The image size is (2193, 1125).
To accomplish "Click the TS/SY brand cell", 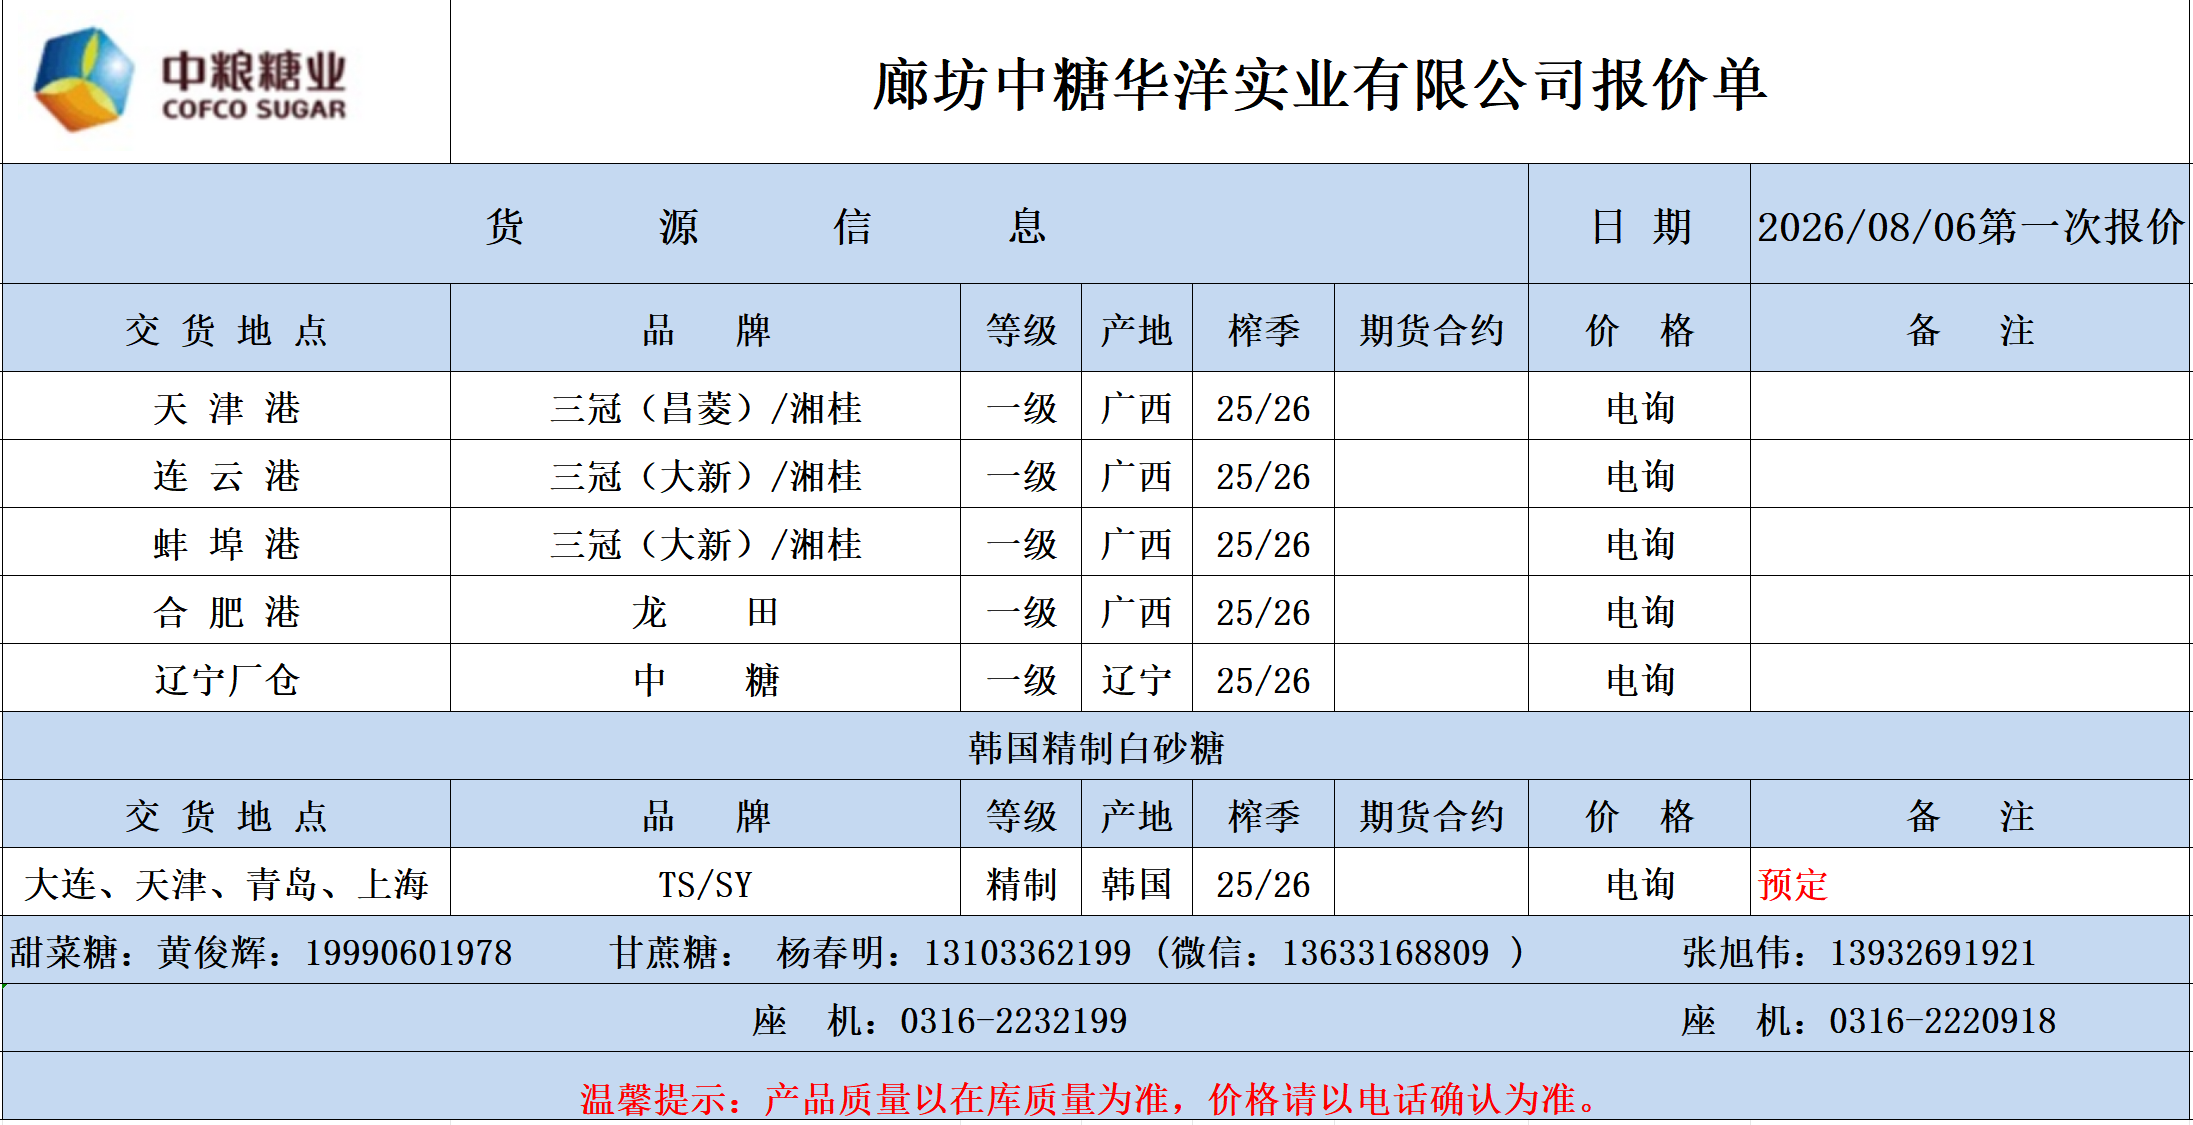I will (705, 883).
